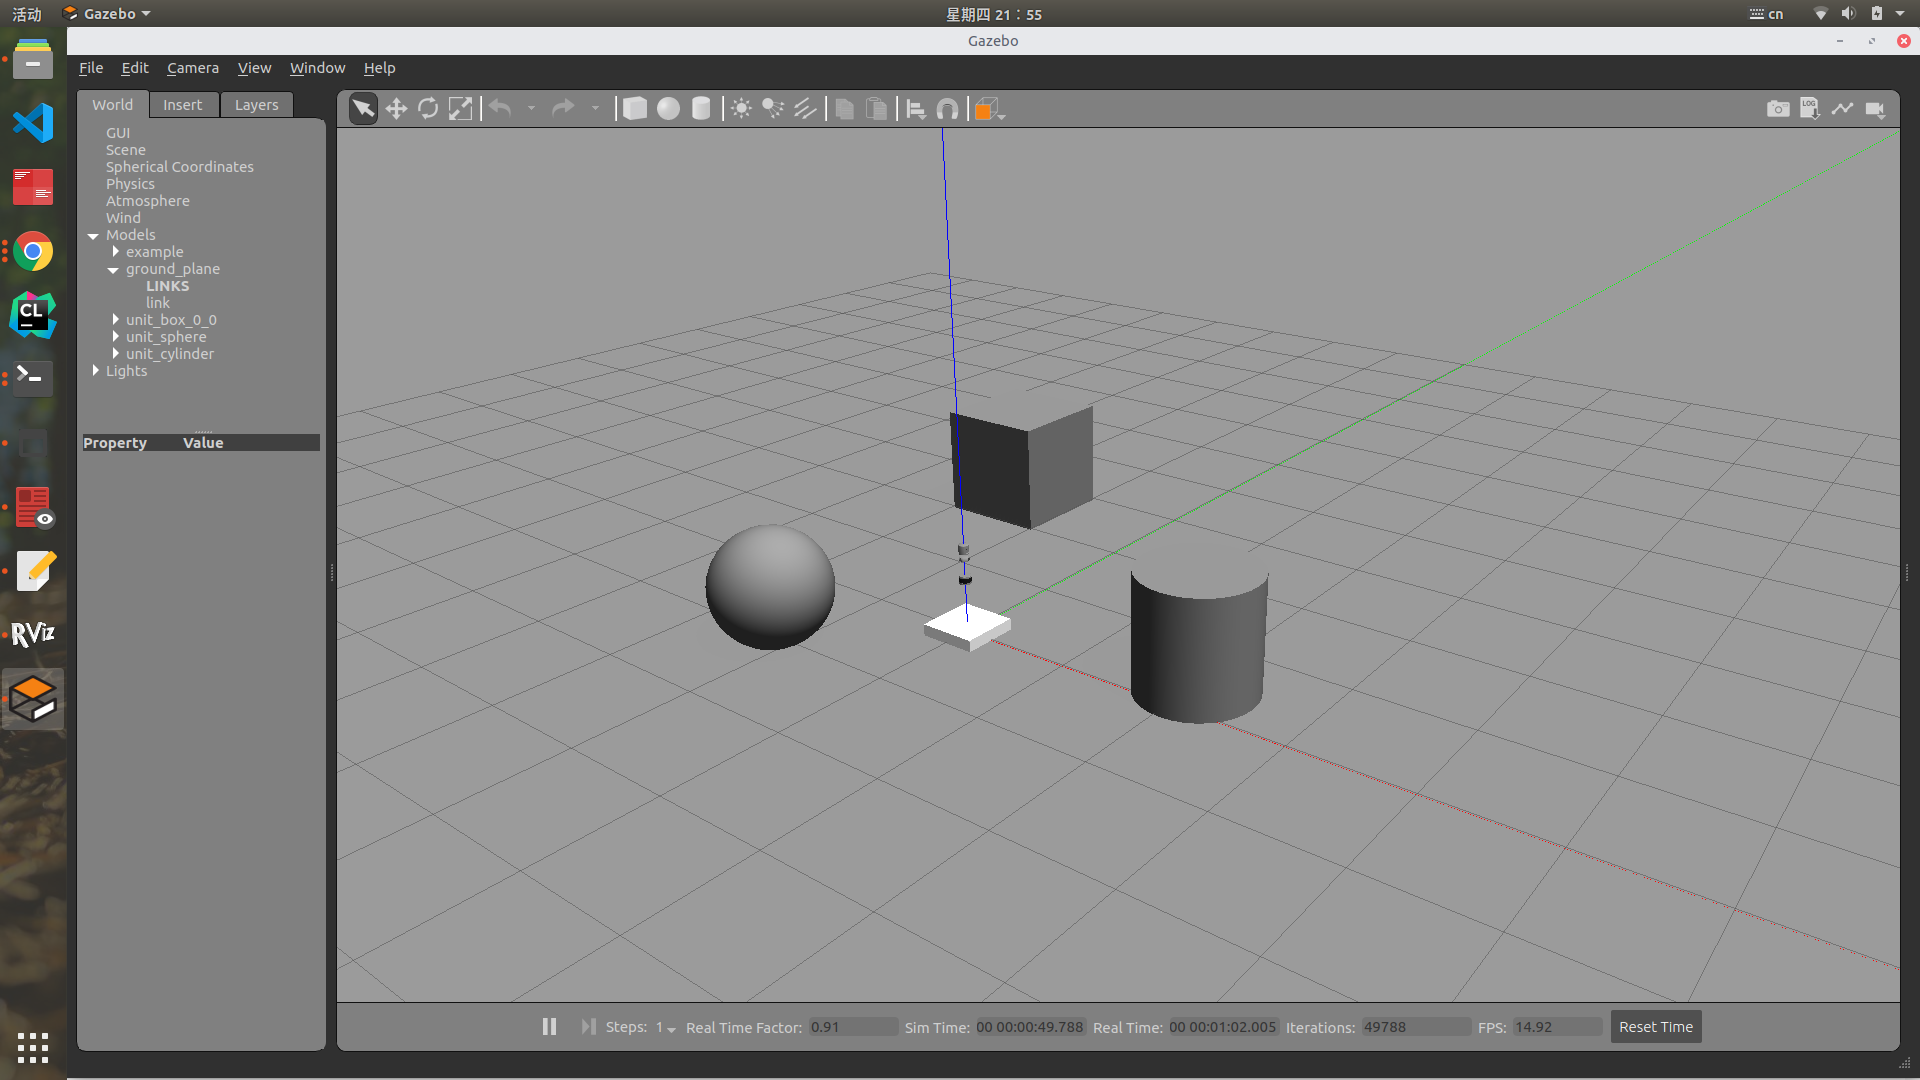This screenshot has height=1080, width=1920.
Task: Pause the simulation
Action: coord(549,1027)
